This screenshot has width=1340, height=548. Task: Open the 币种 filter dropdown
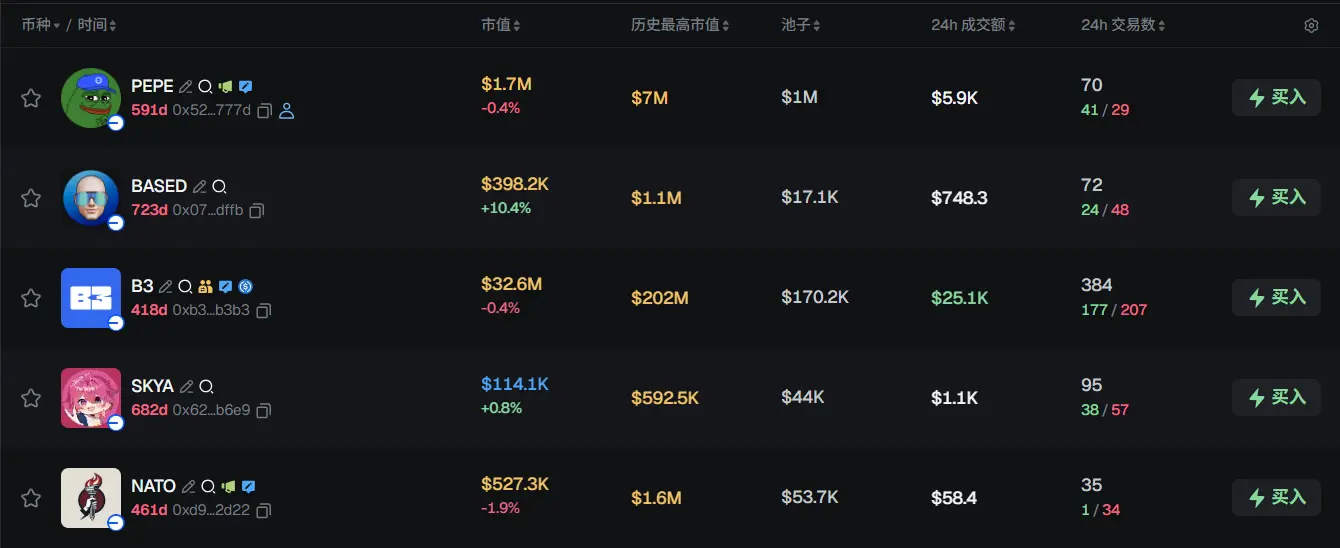tap(40, 25)
